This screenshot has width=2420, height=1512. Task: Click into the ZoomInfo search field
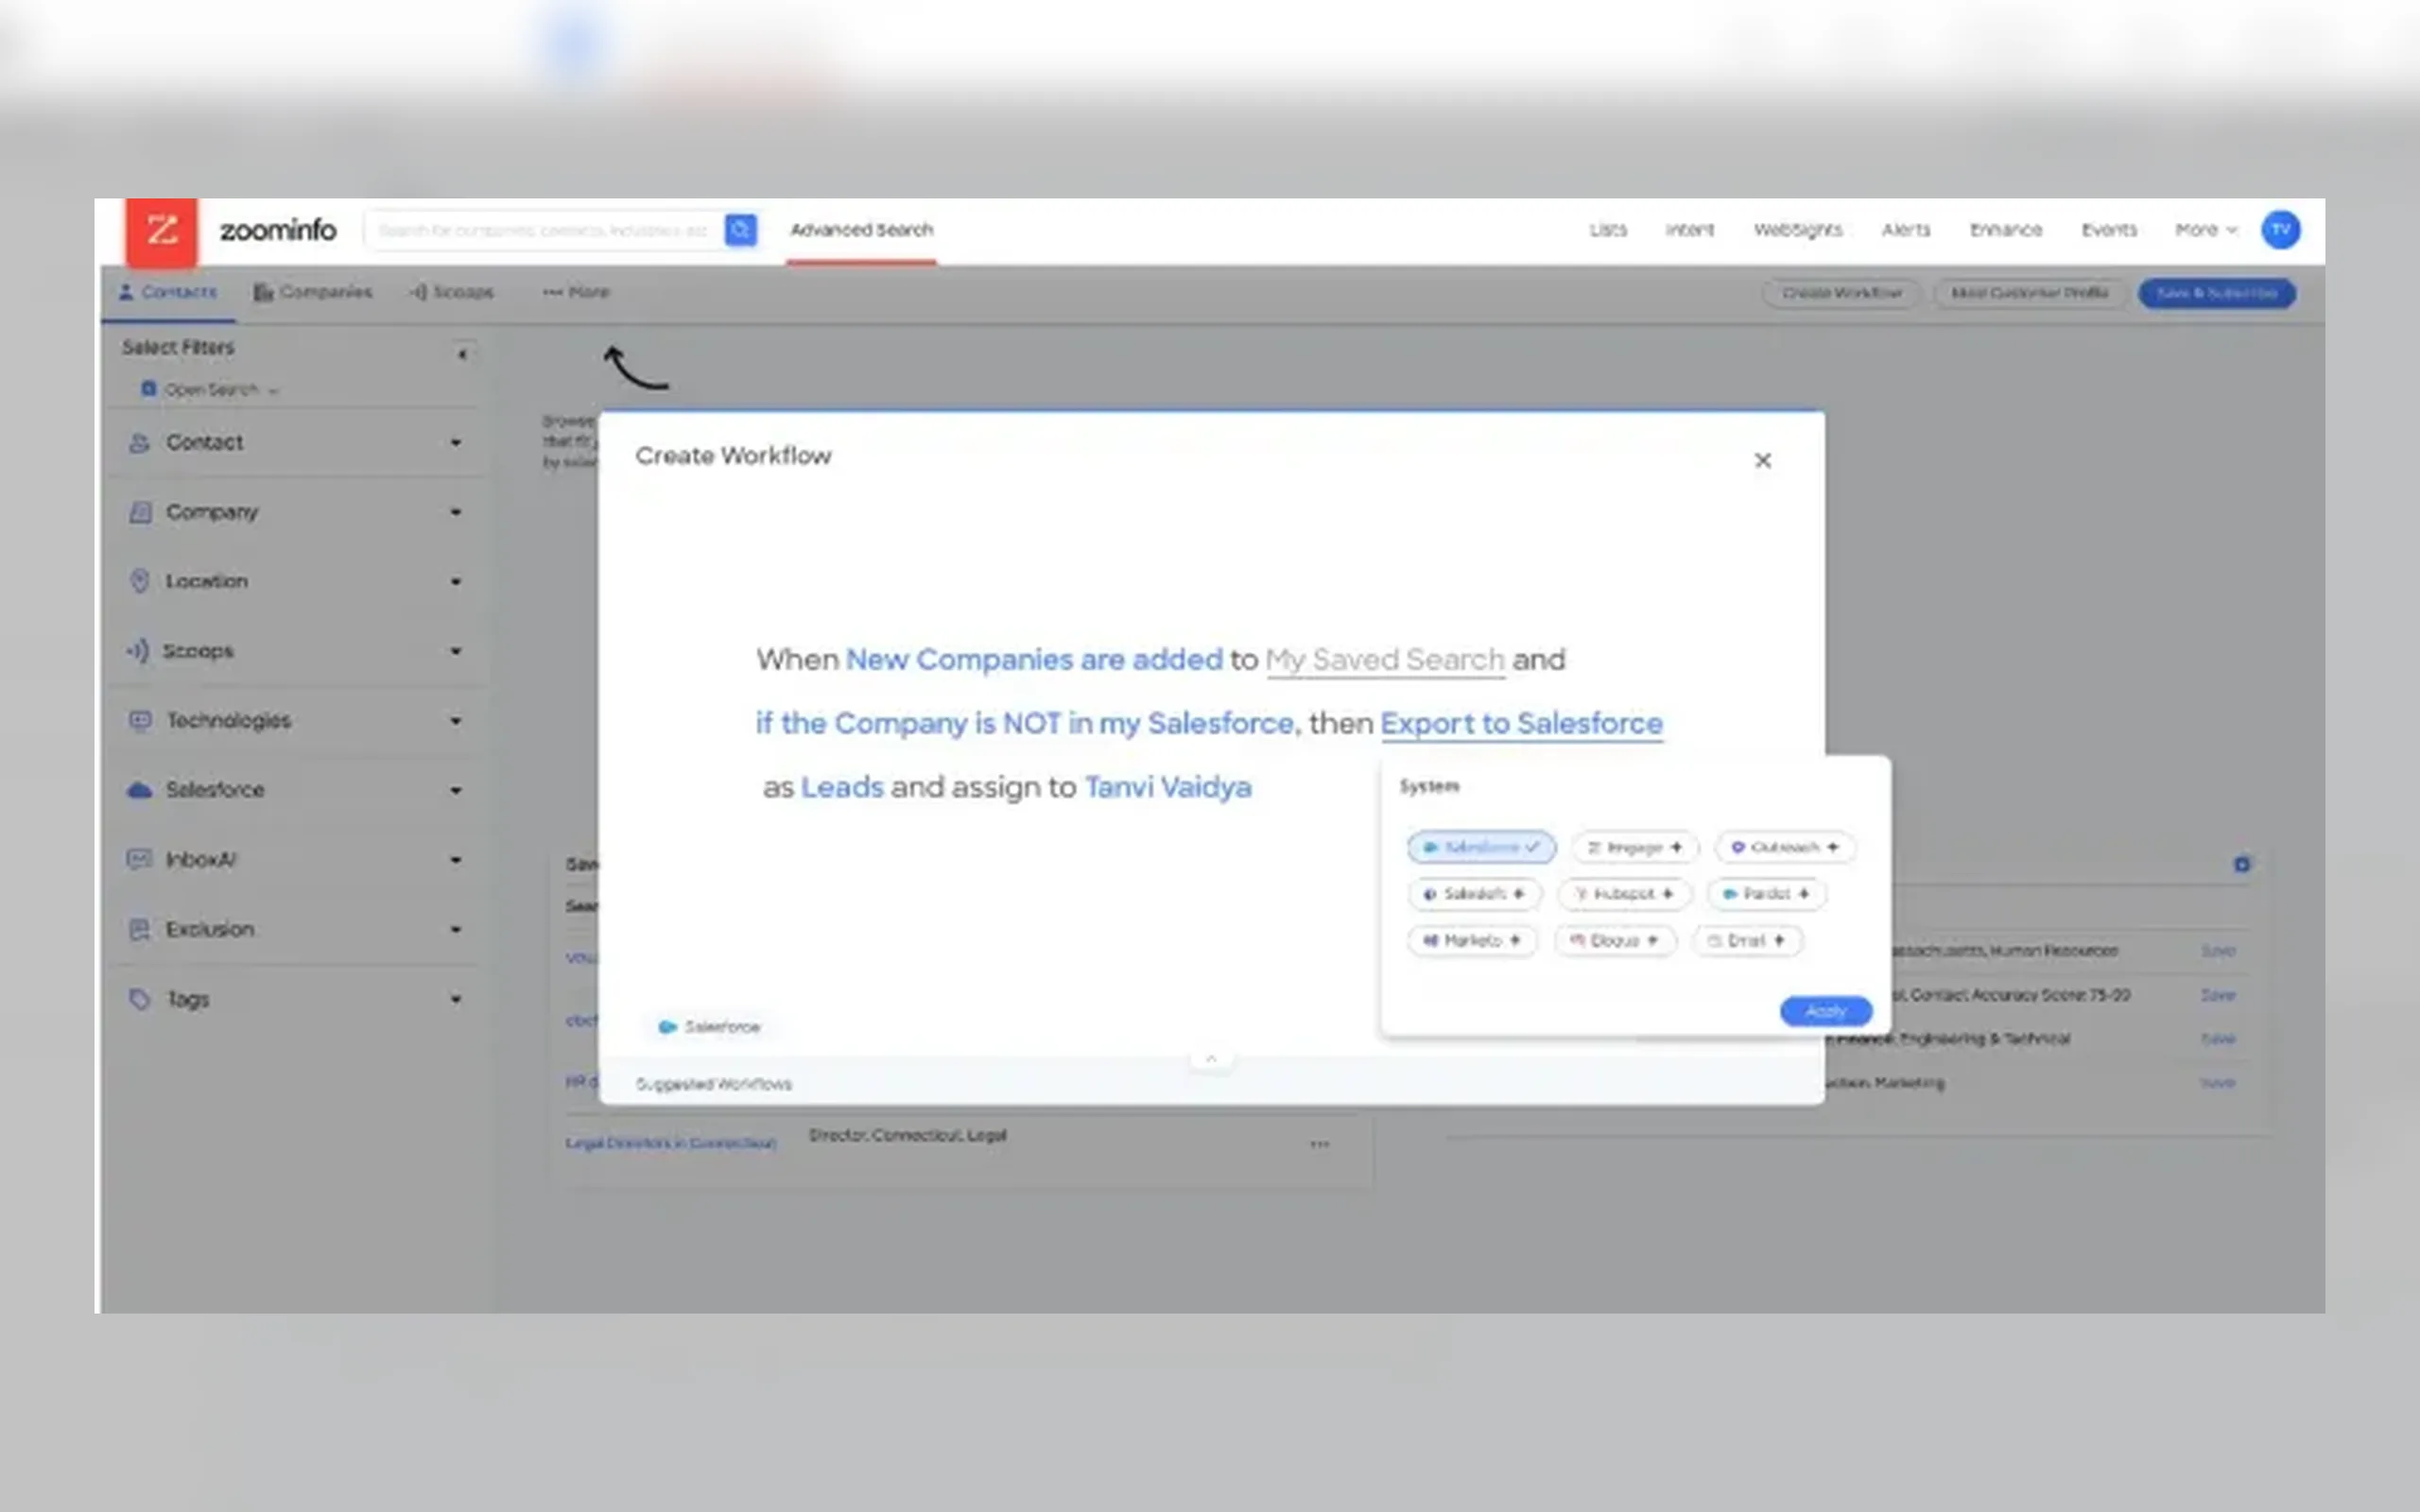545,230
